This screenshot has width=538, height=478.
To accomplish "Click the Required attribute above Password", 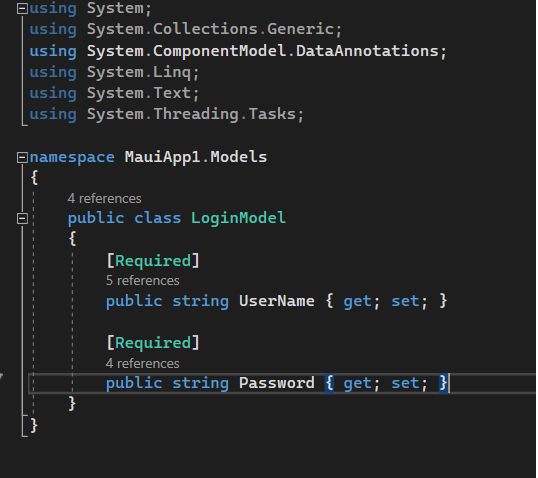I will point(153,343).
